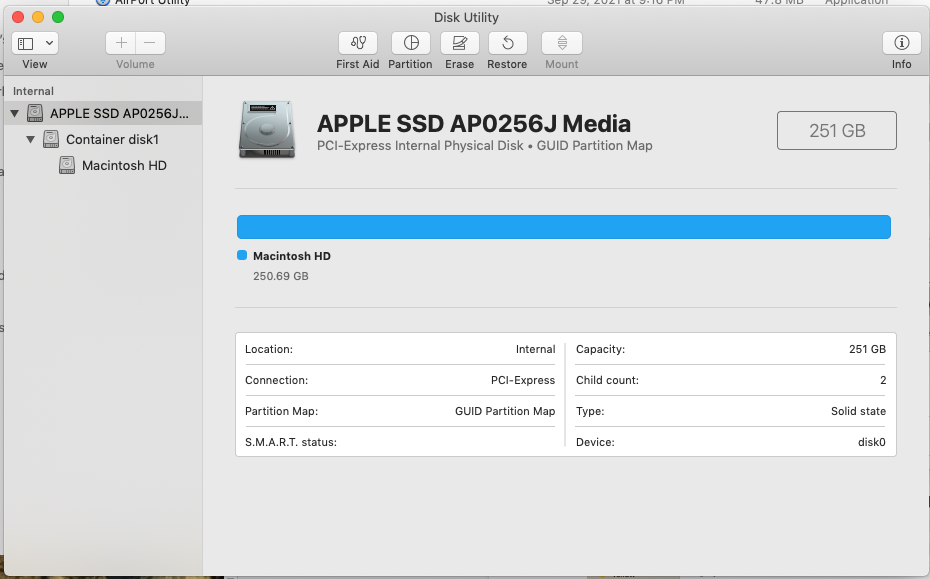930x579 pixels.
Task: Click the 251 GB capacity box
Action: [x=837, y=131]
